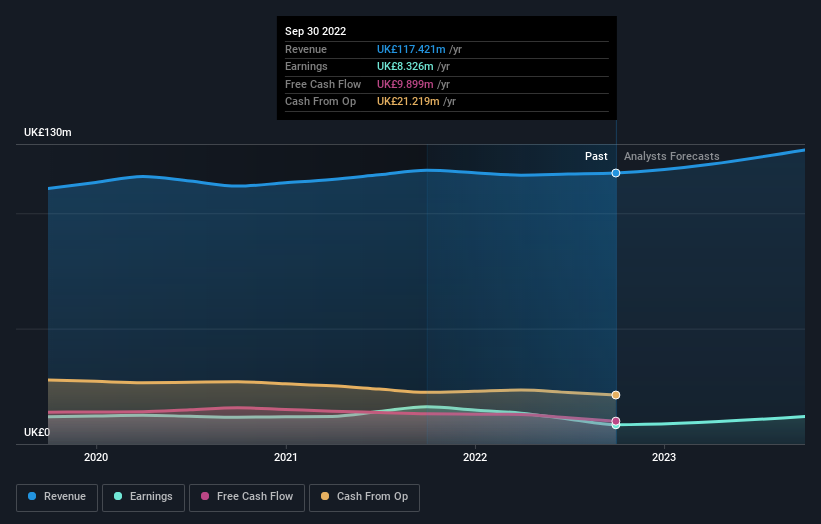This screenshot has width=821, height=524.
Task: Click the teal dot in Earnings legend
Action: (x=118, y=496)
